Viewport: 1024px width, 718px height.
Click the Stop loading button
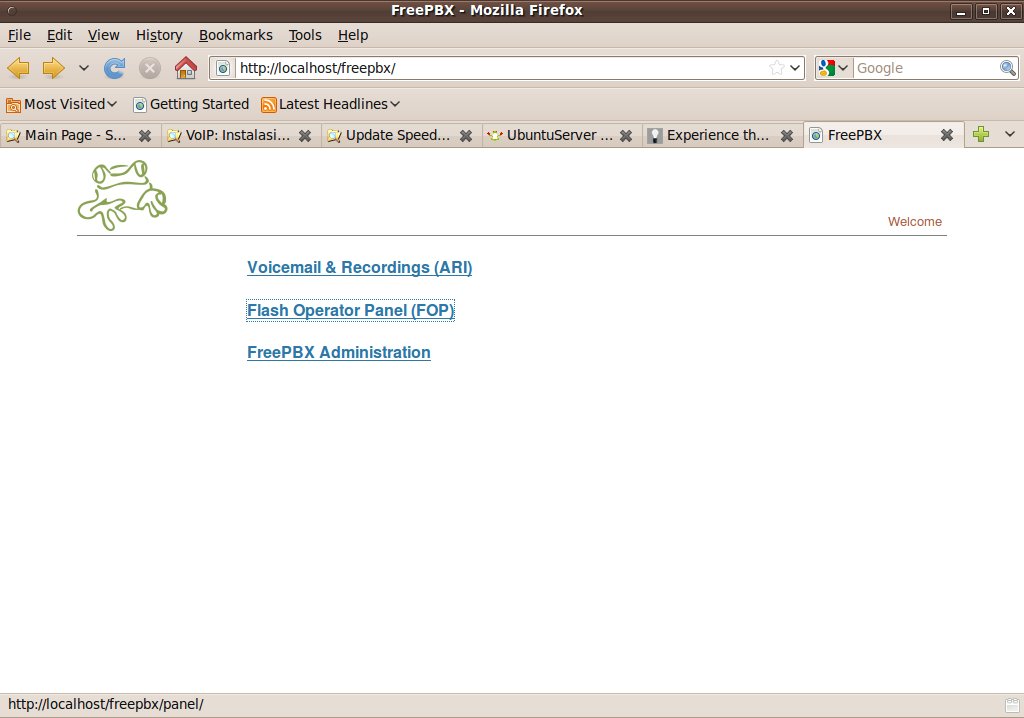tap(150, 68)
